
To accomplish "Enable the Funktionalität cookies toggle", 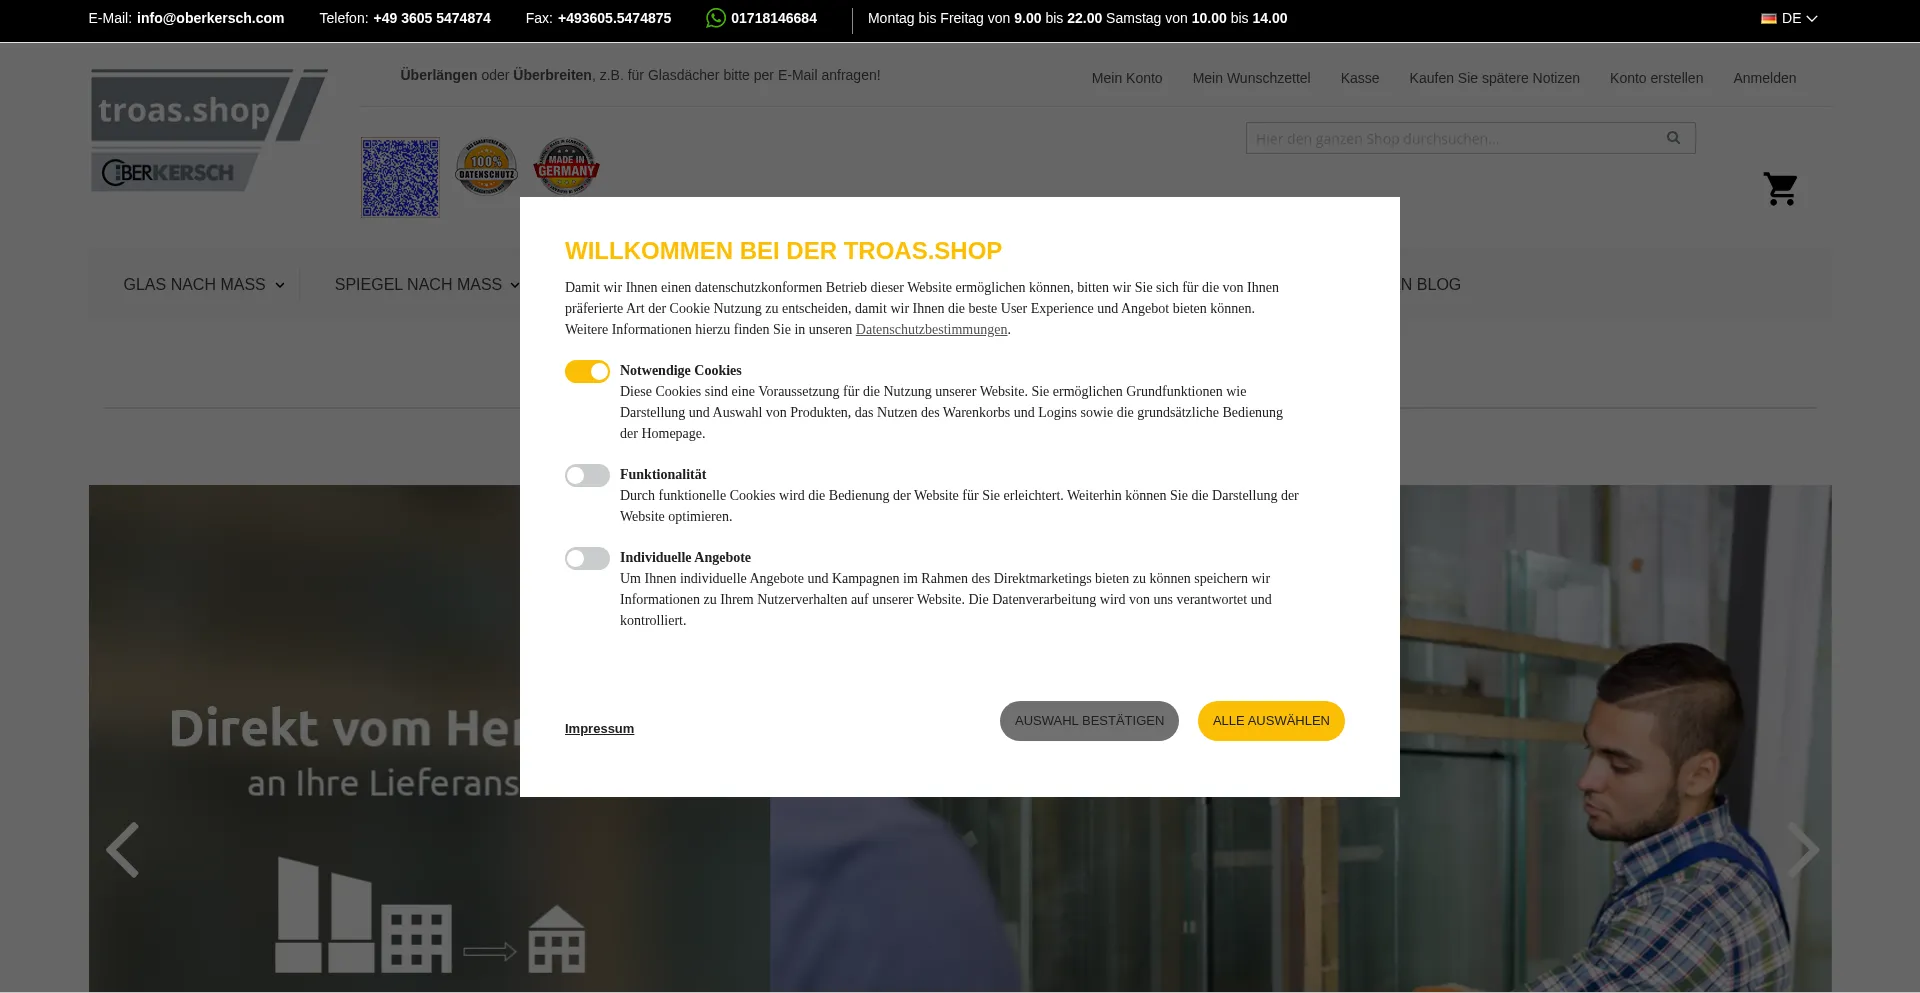I will [587, 476].
